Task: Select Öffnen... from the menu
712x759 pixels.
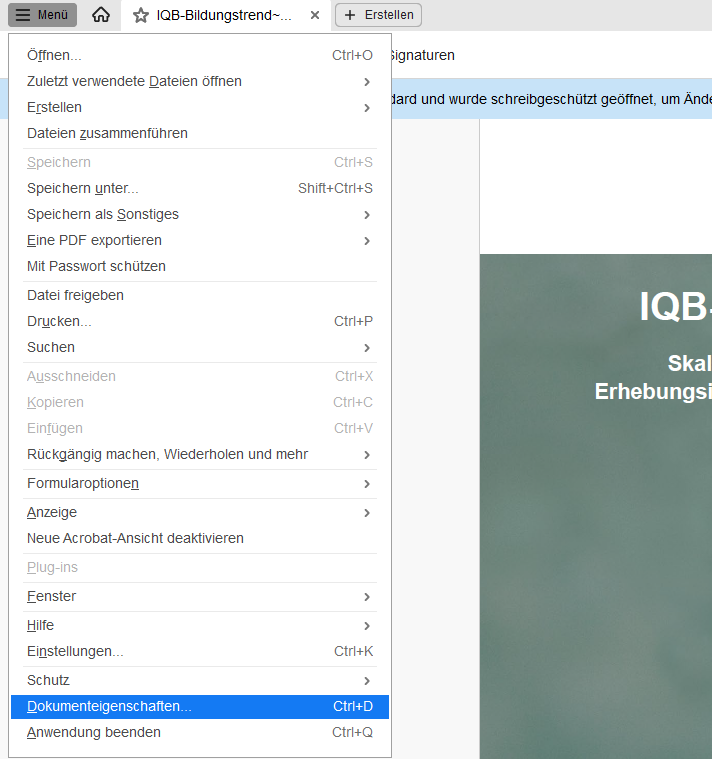Action: (55, 55)
